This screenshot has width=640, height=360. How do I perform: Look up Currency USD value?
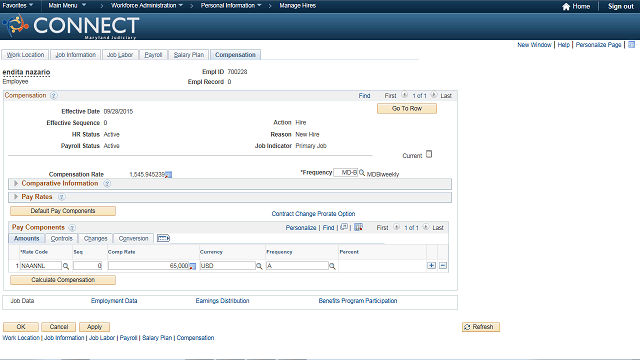[259, 266]
